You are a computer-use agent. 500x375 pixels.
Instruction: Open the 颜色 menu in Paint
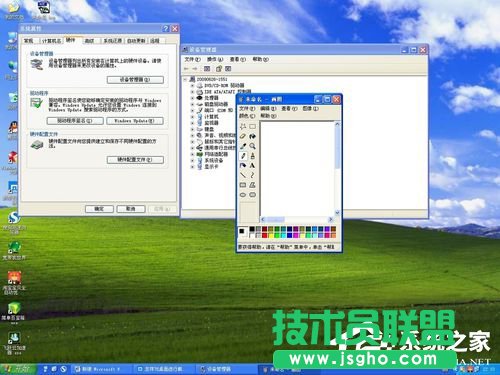click(247, 116)
